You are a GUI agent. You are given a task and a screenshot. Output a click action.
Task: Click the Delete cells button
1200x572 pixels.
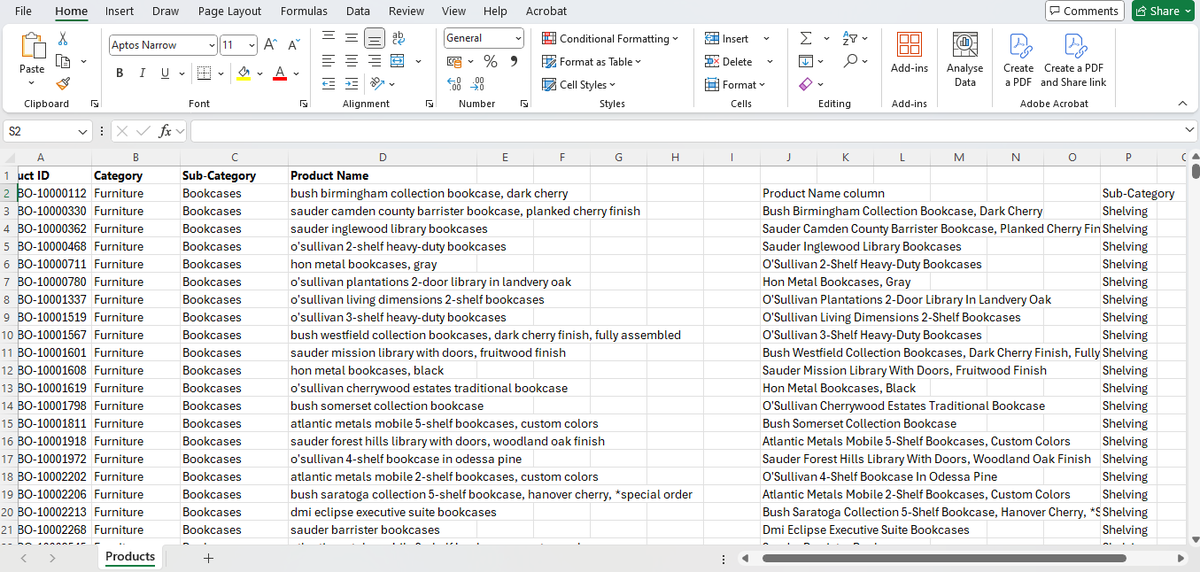tap(729, 61)
